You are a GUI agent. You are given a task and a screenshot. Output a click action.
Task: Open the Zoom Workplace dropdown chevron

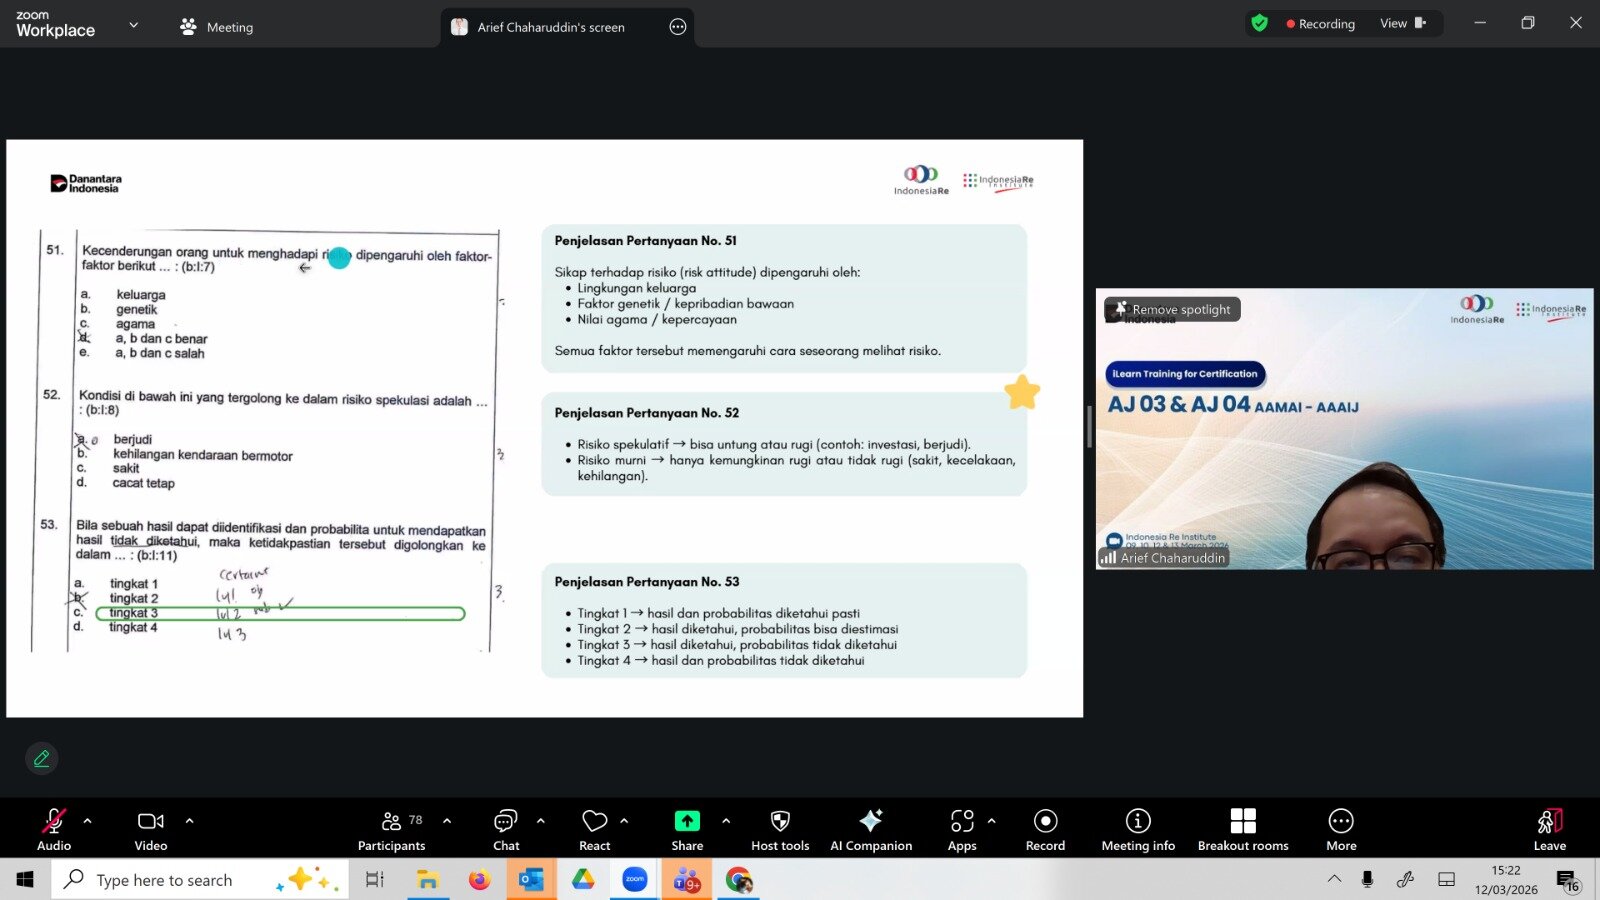pos(134,25)
